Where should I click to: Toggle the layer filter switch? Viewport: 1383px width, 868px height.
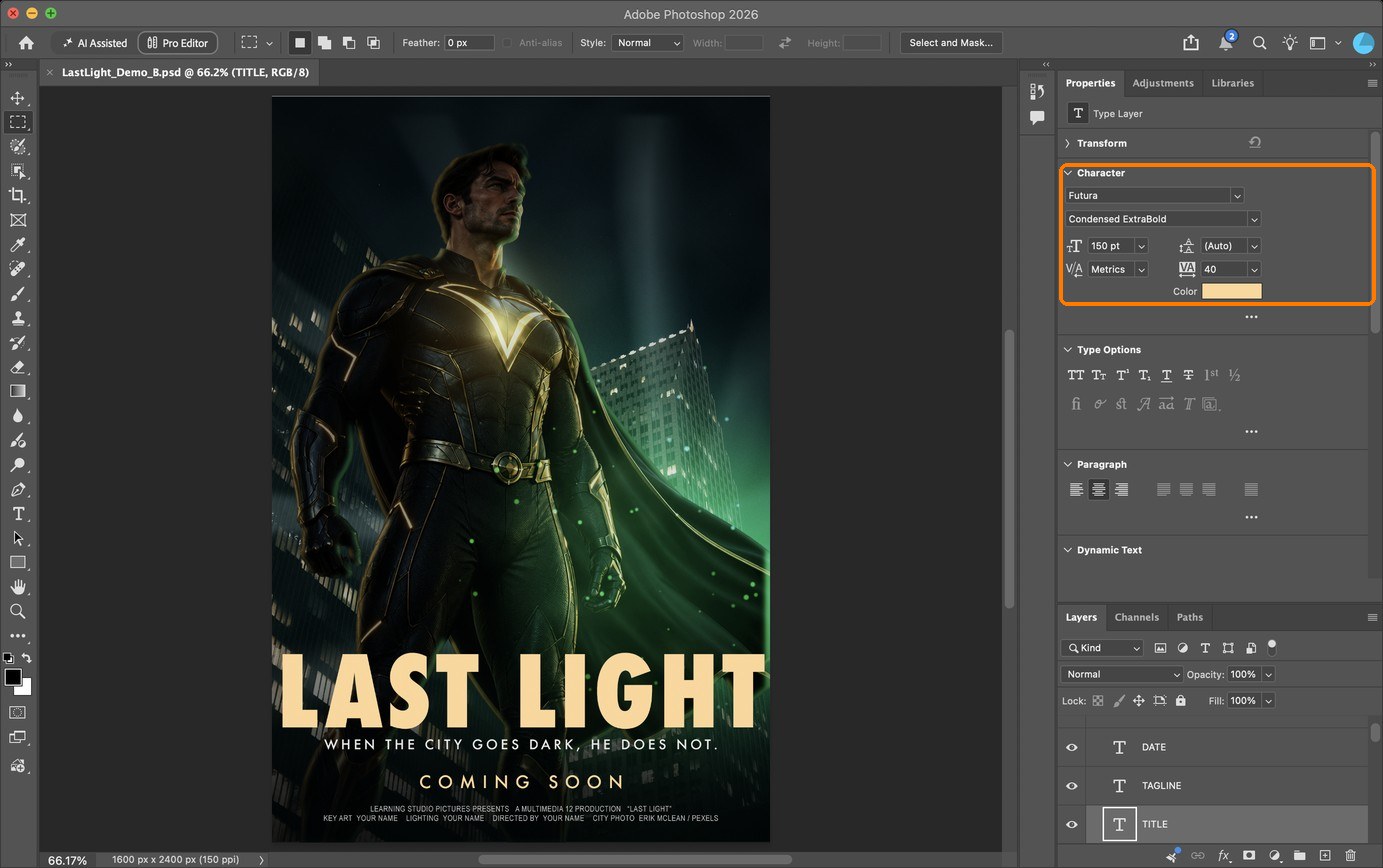[1272, 646]
